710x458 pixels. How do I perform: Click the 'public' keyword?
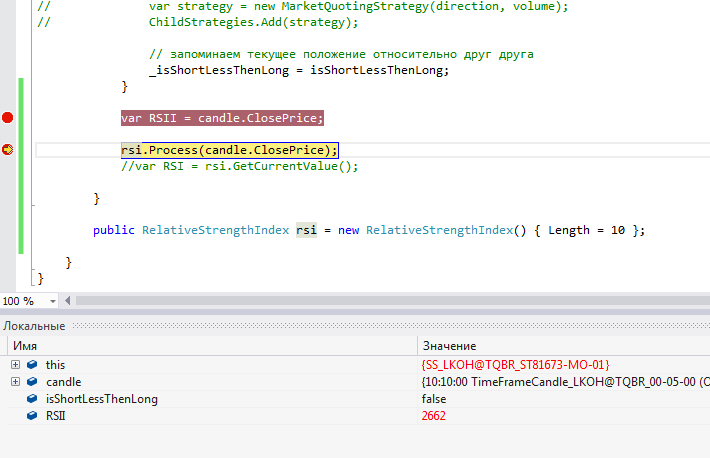114,230
